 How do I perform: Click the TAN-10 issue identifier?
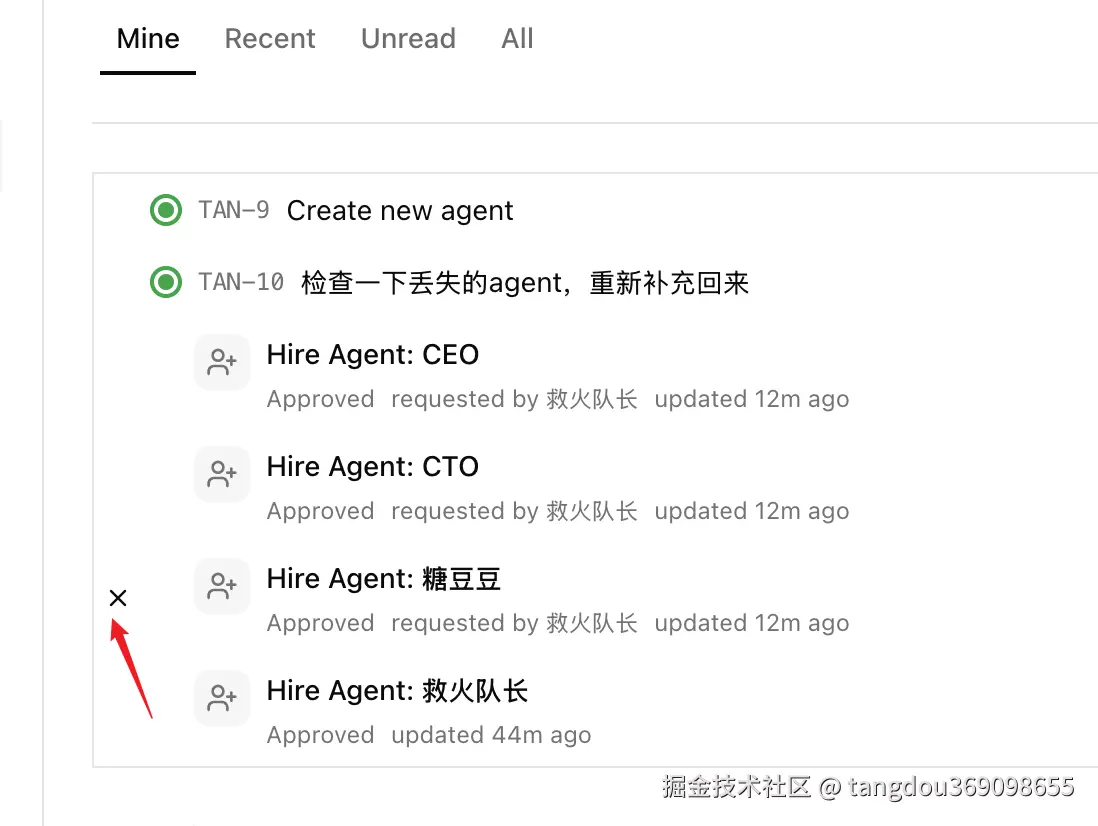241,283
